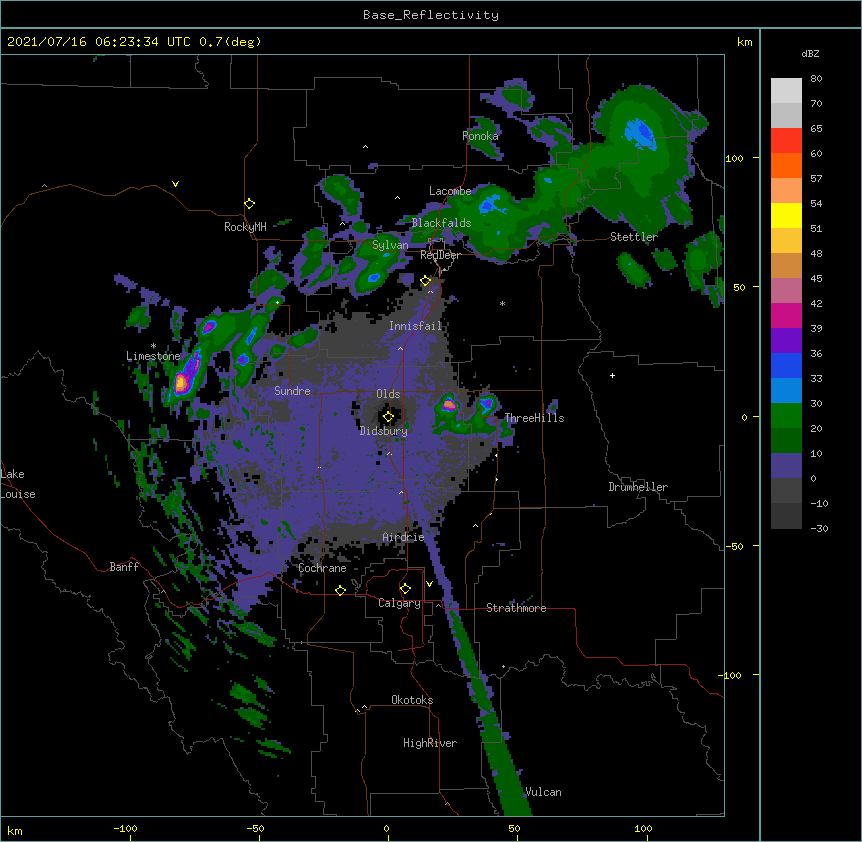Click the storm cell core west of ThreeHills
This screenshot has height=842, width=862.
point(449,406)
